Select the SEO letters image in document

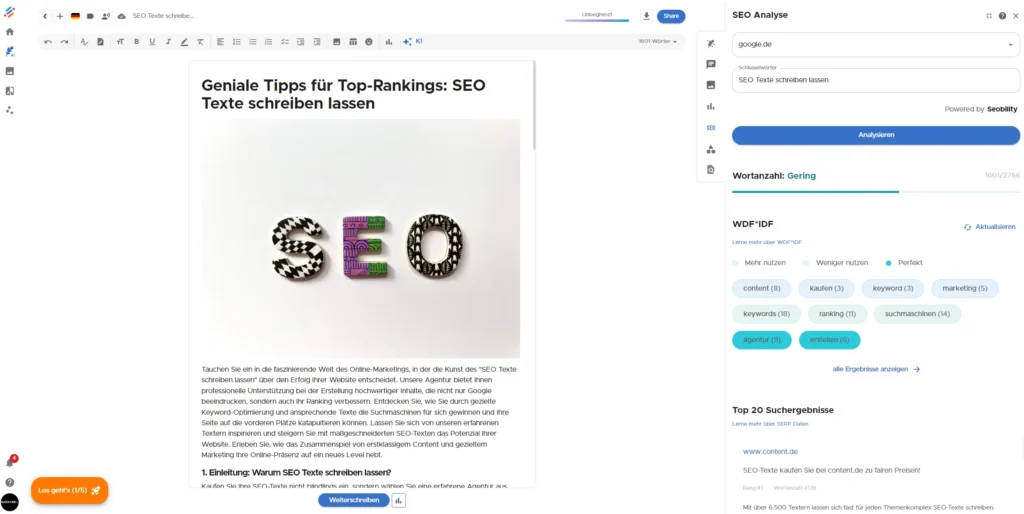[360, 238]
